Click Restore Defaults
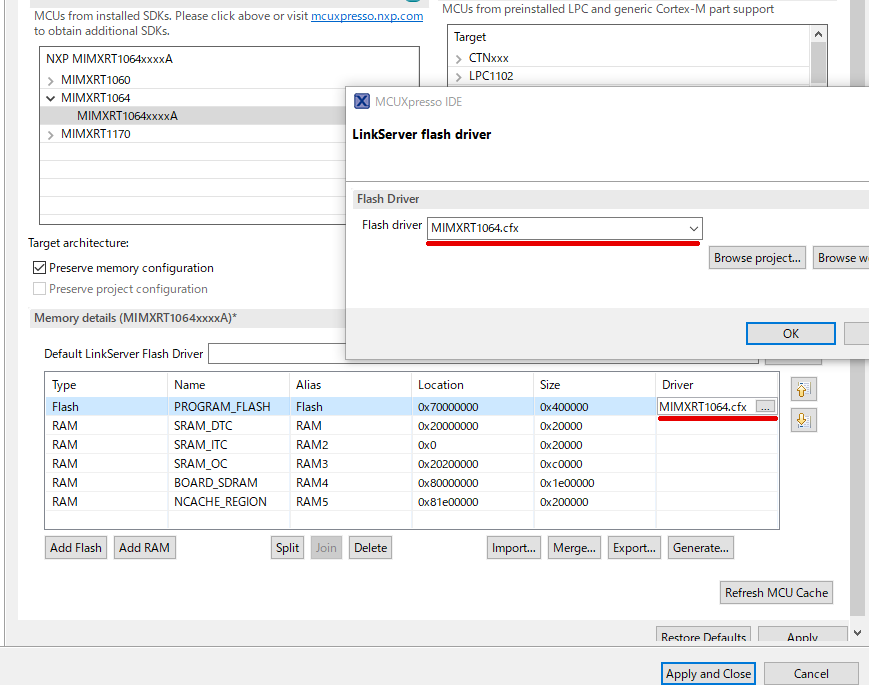The width and height of the screenshot is (869, 685). (x=703, y=636)
